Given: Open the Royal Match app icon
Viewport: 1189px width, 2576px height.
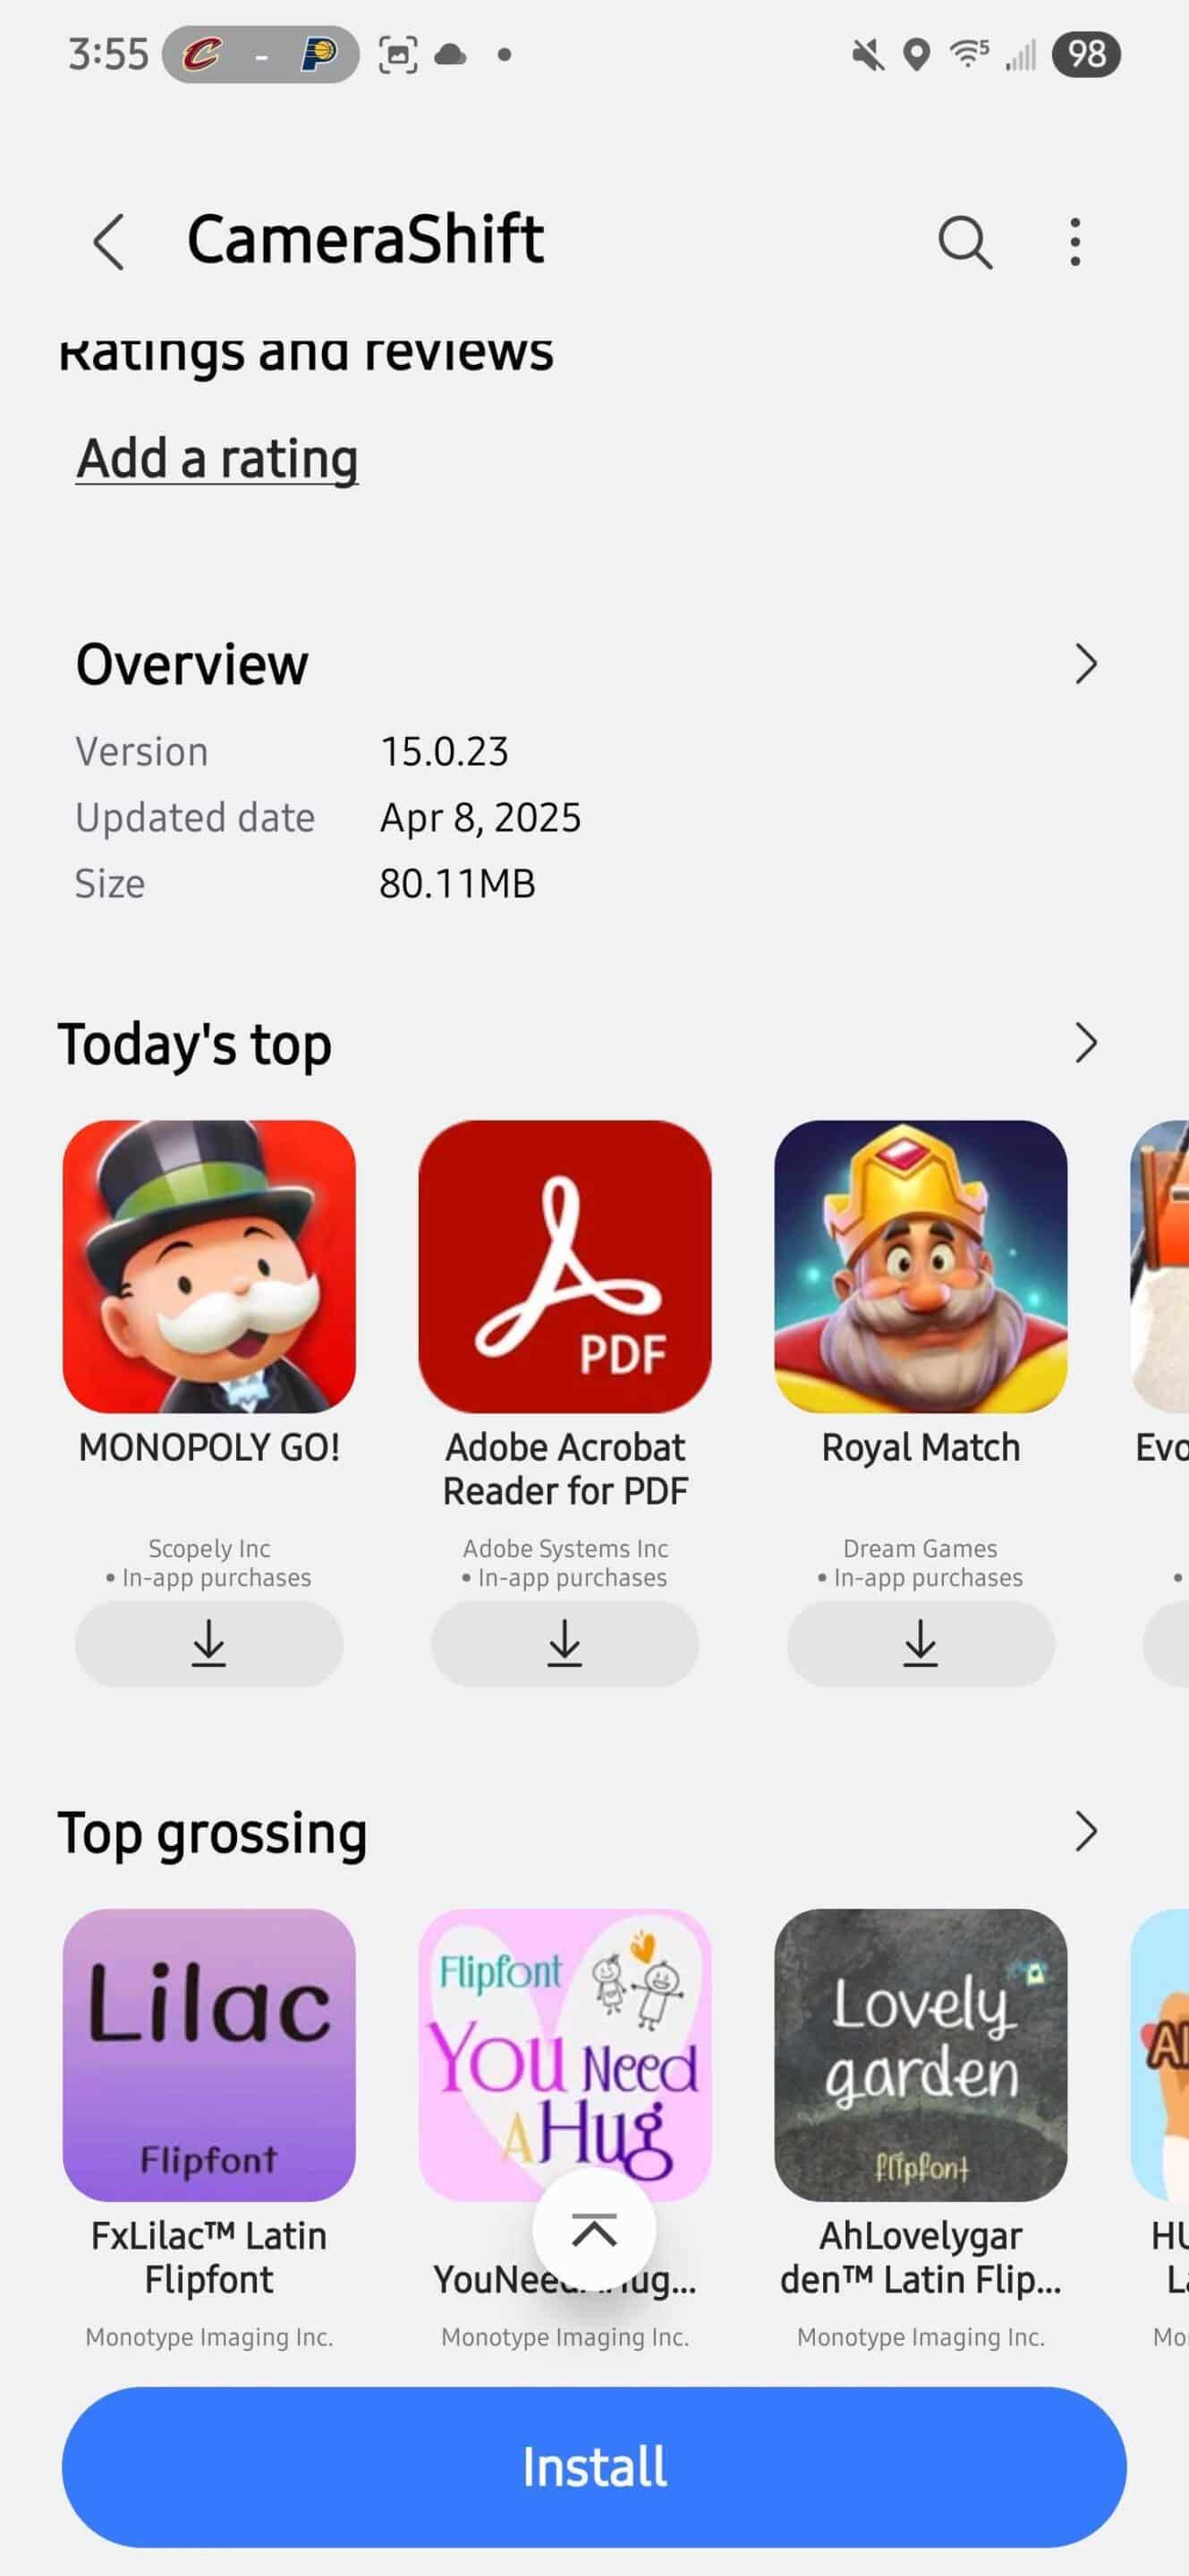Looking at the screenshot, I should click(921, 1266).
